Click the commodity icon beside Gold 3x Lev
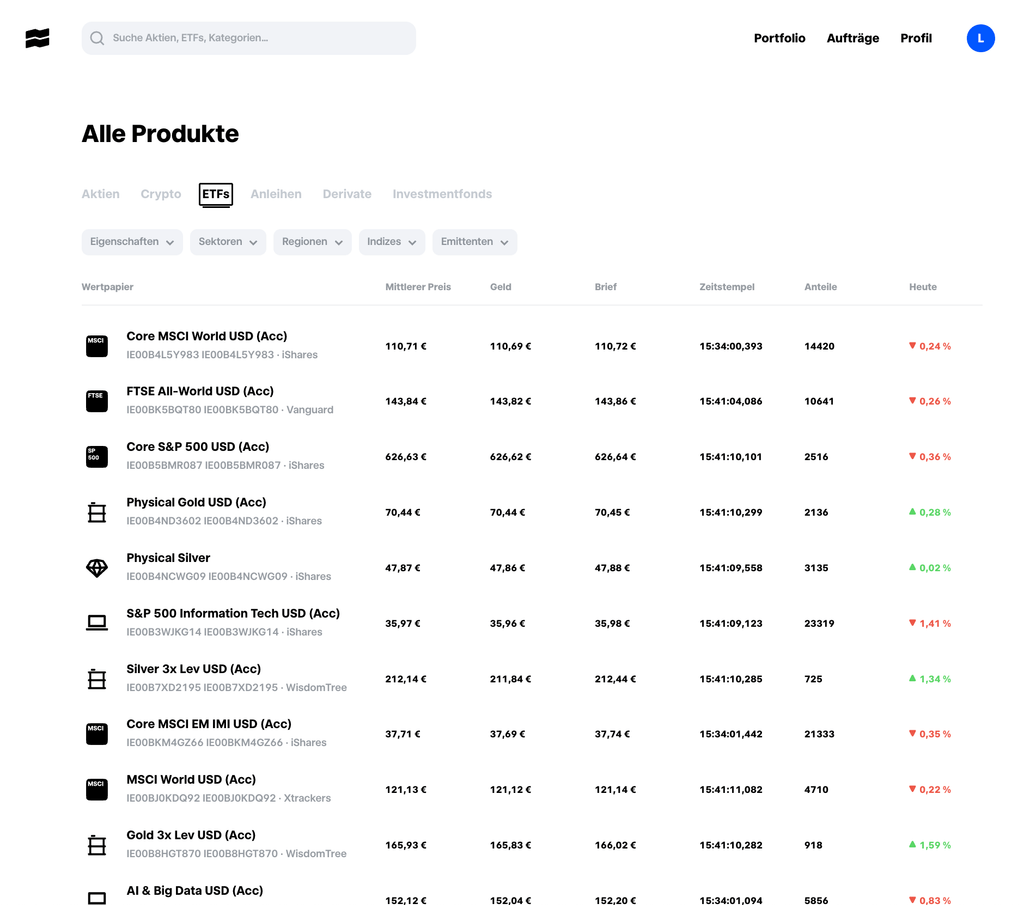 (96, 845)
